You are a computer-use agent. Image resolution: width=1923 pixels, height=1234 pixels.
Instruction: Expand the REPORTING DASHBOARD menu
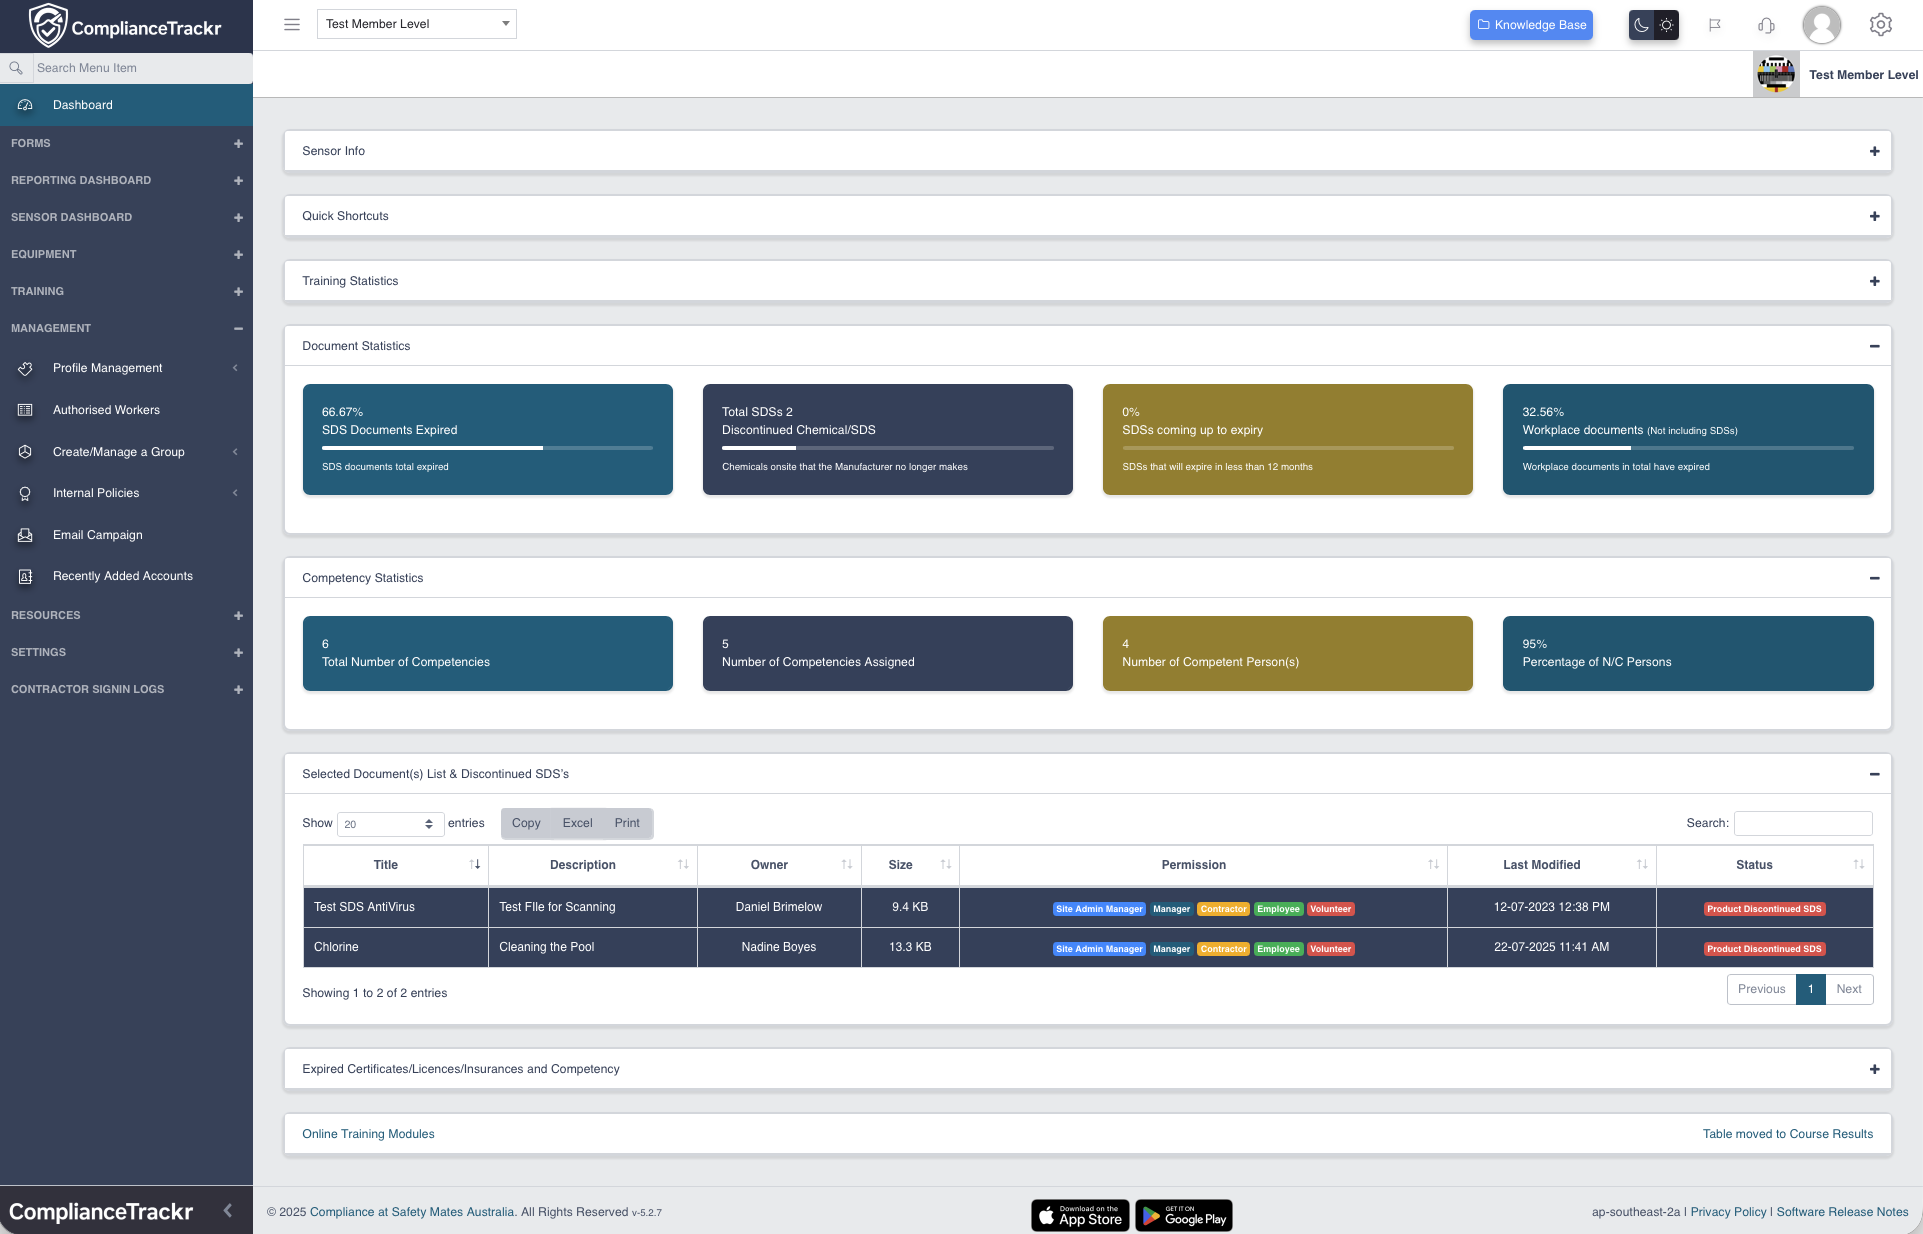238,180
